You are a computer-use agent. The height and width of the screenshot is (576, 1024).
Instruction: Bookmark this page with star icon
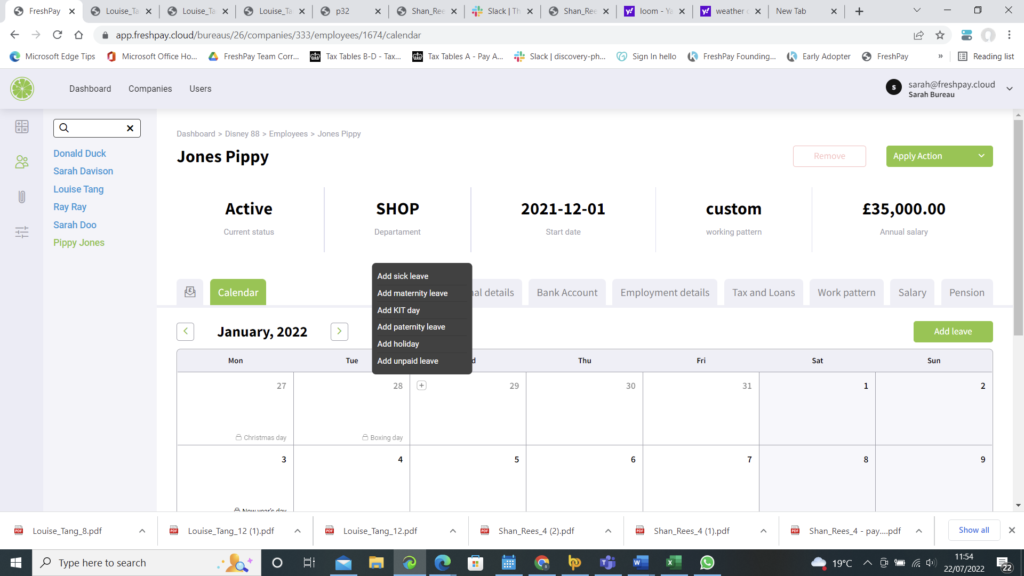pos(940,35)
